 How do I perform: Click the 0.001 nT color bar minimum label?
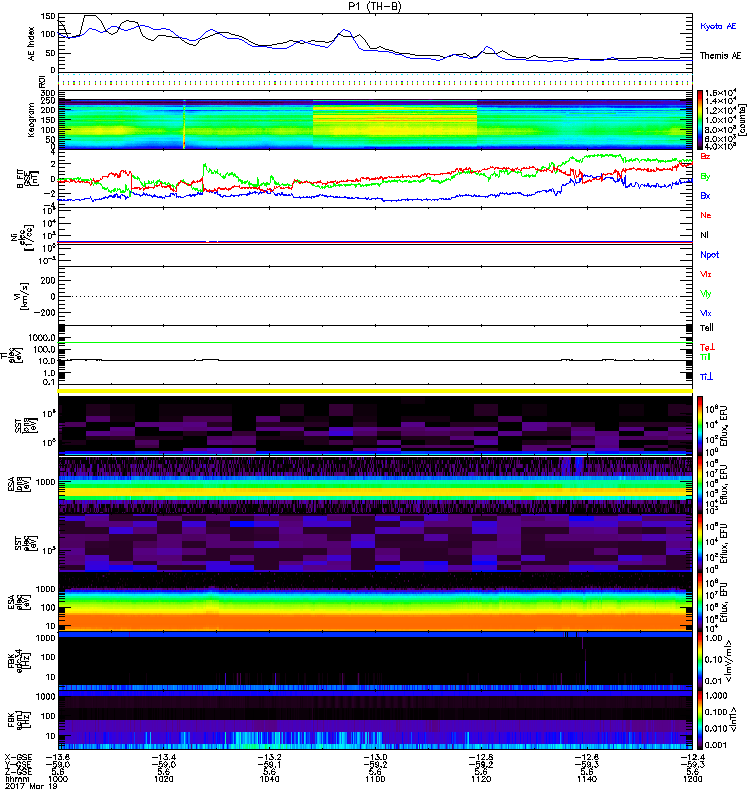click(x=716, y=745)
